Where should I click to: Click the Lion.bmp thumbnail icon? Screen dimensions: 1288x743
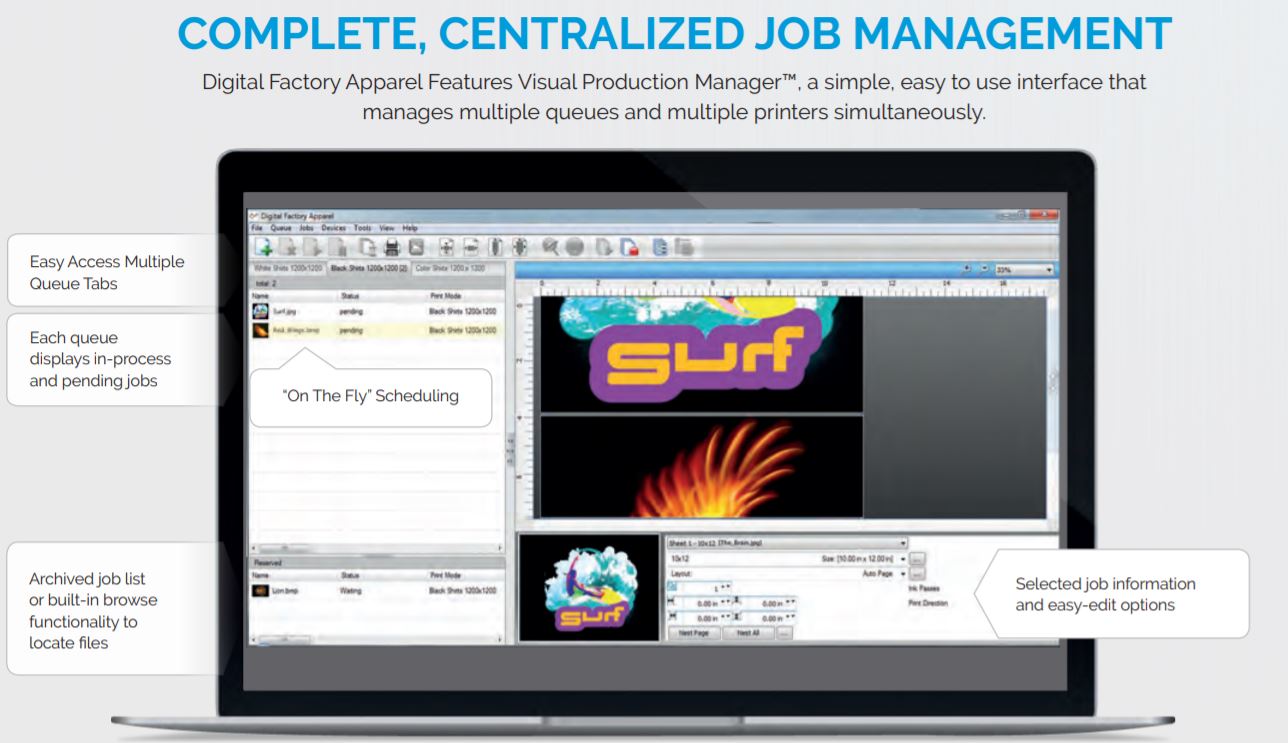tap(260, 591)
